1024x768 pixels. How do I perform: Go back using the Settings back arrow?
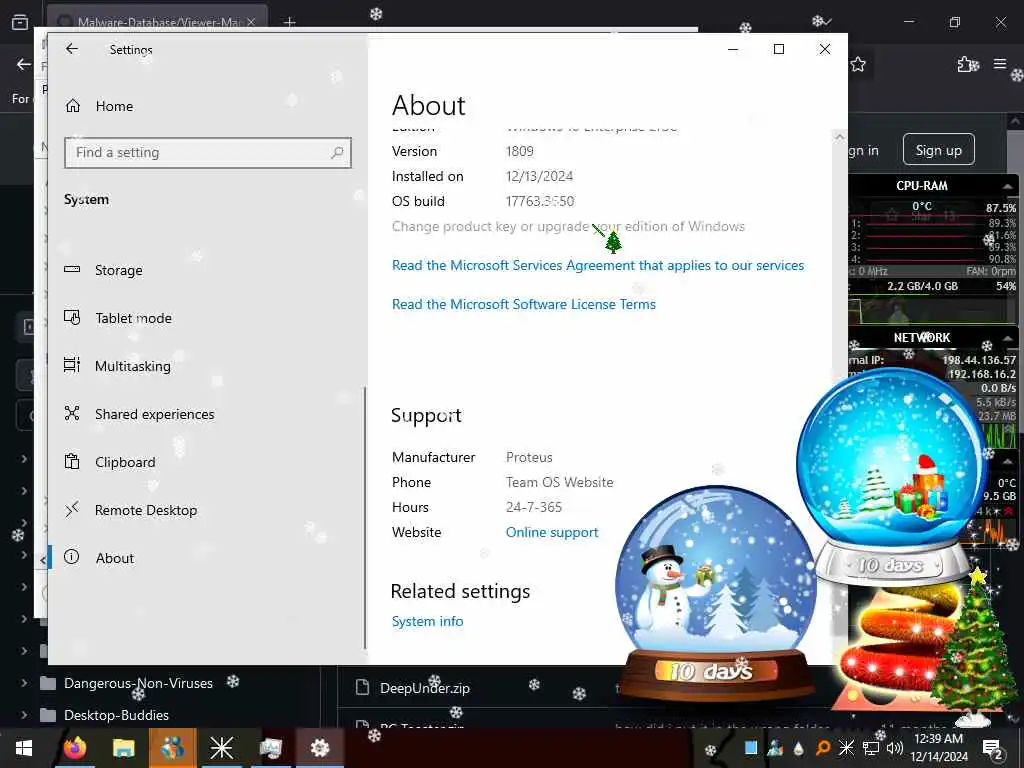pos(72,49)
